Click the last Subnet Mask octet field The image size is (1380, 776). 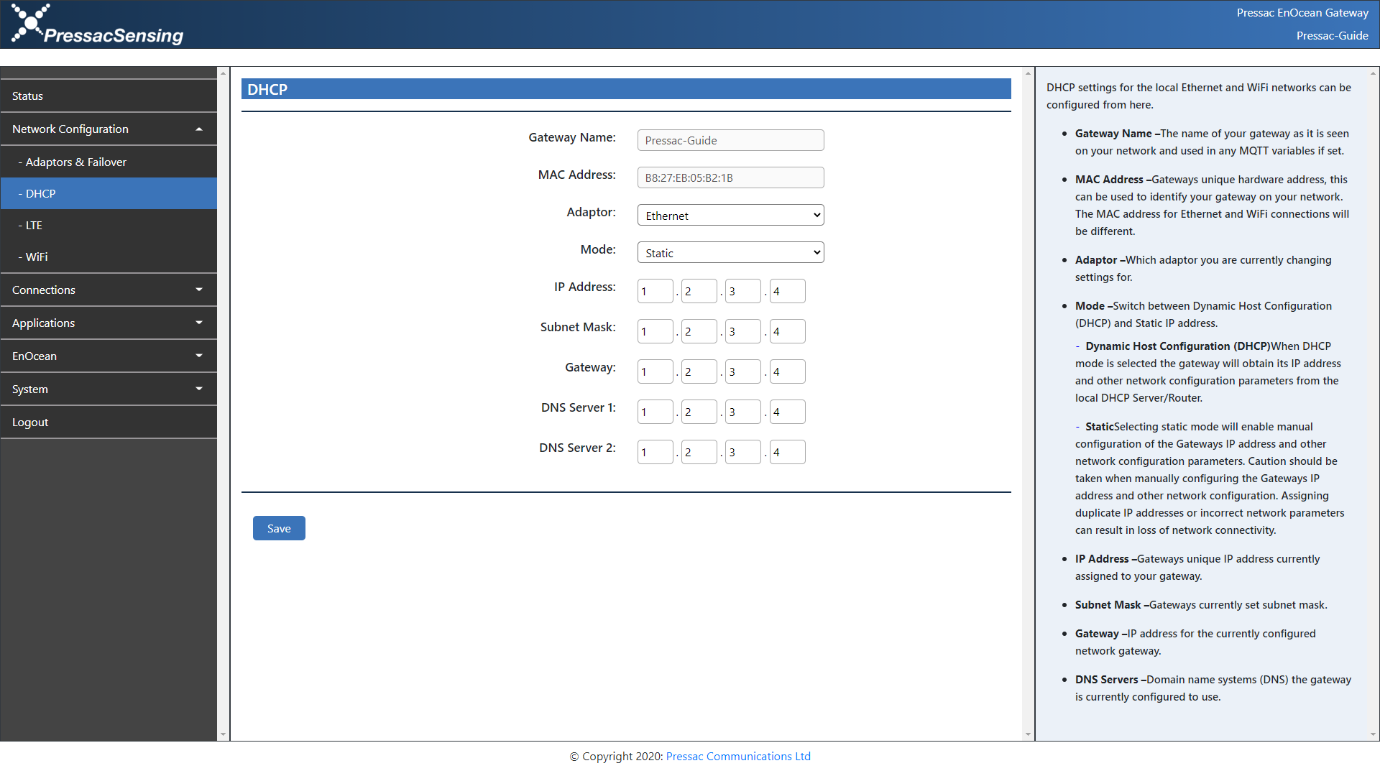click(787, 331)
